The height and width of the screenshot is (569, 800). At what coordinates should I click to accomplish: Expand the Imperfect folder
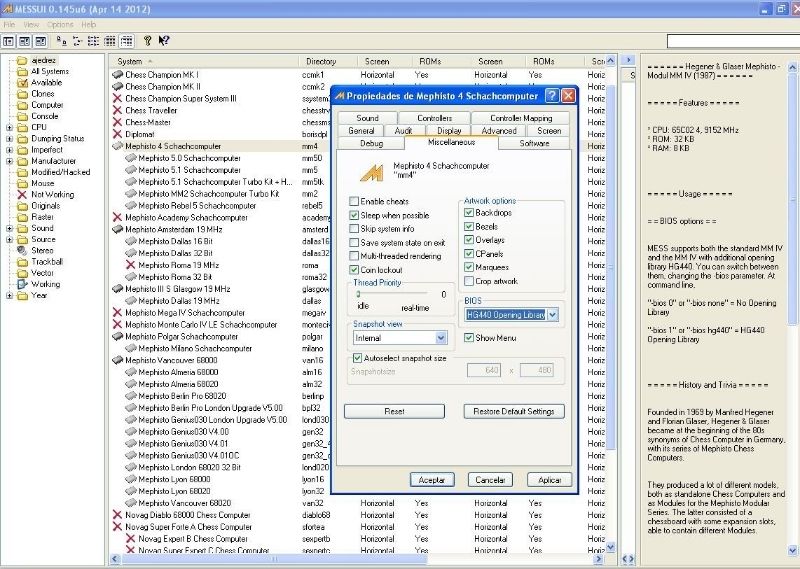click(9, 150)
